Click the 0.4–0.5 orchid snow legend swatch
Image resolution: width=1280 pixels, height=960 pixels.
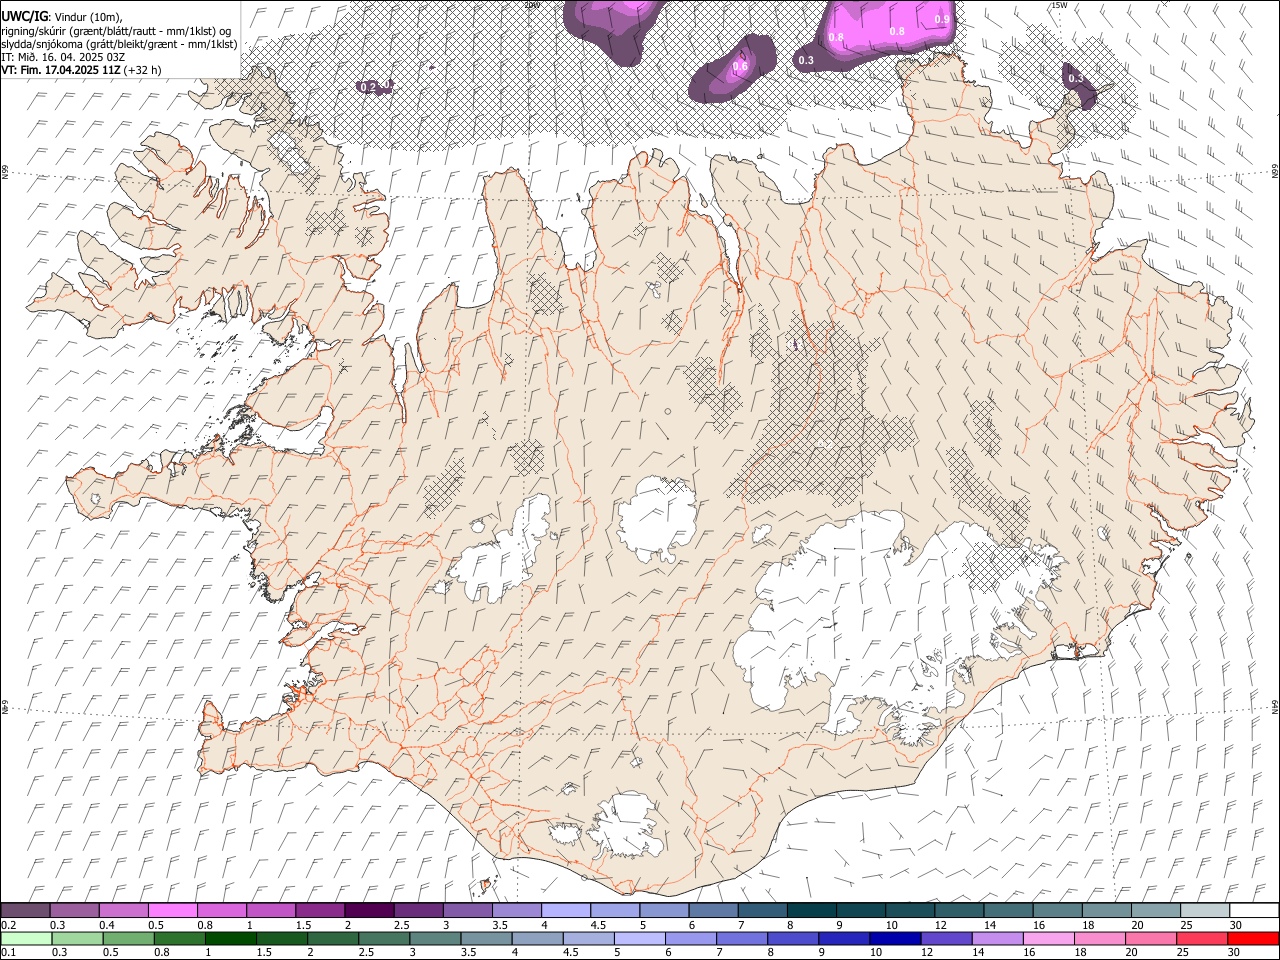tap(123, 911)
